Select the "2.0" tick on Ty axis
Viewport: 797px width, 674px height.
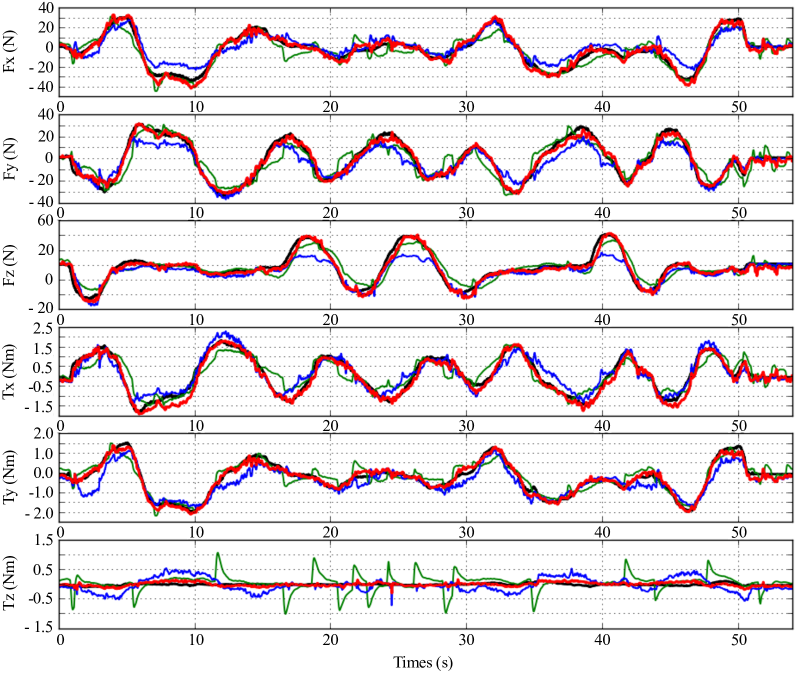(43, 434)
